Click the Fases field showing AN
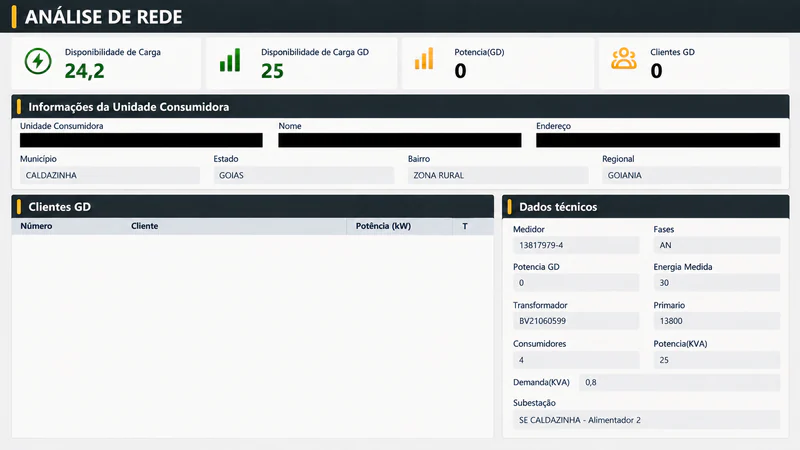Viewport: 800px width, 450px height. click(717, 245)
